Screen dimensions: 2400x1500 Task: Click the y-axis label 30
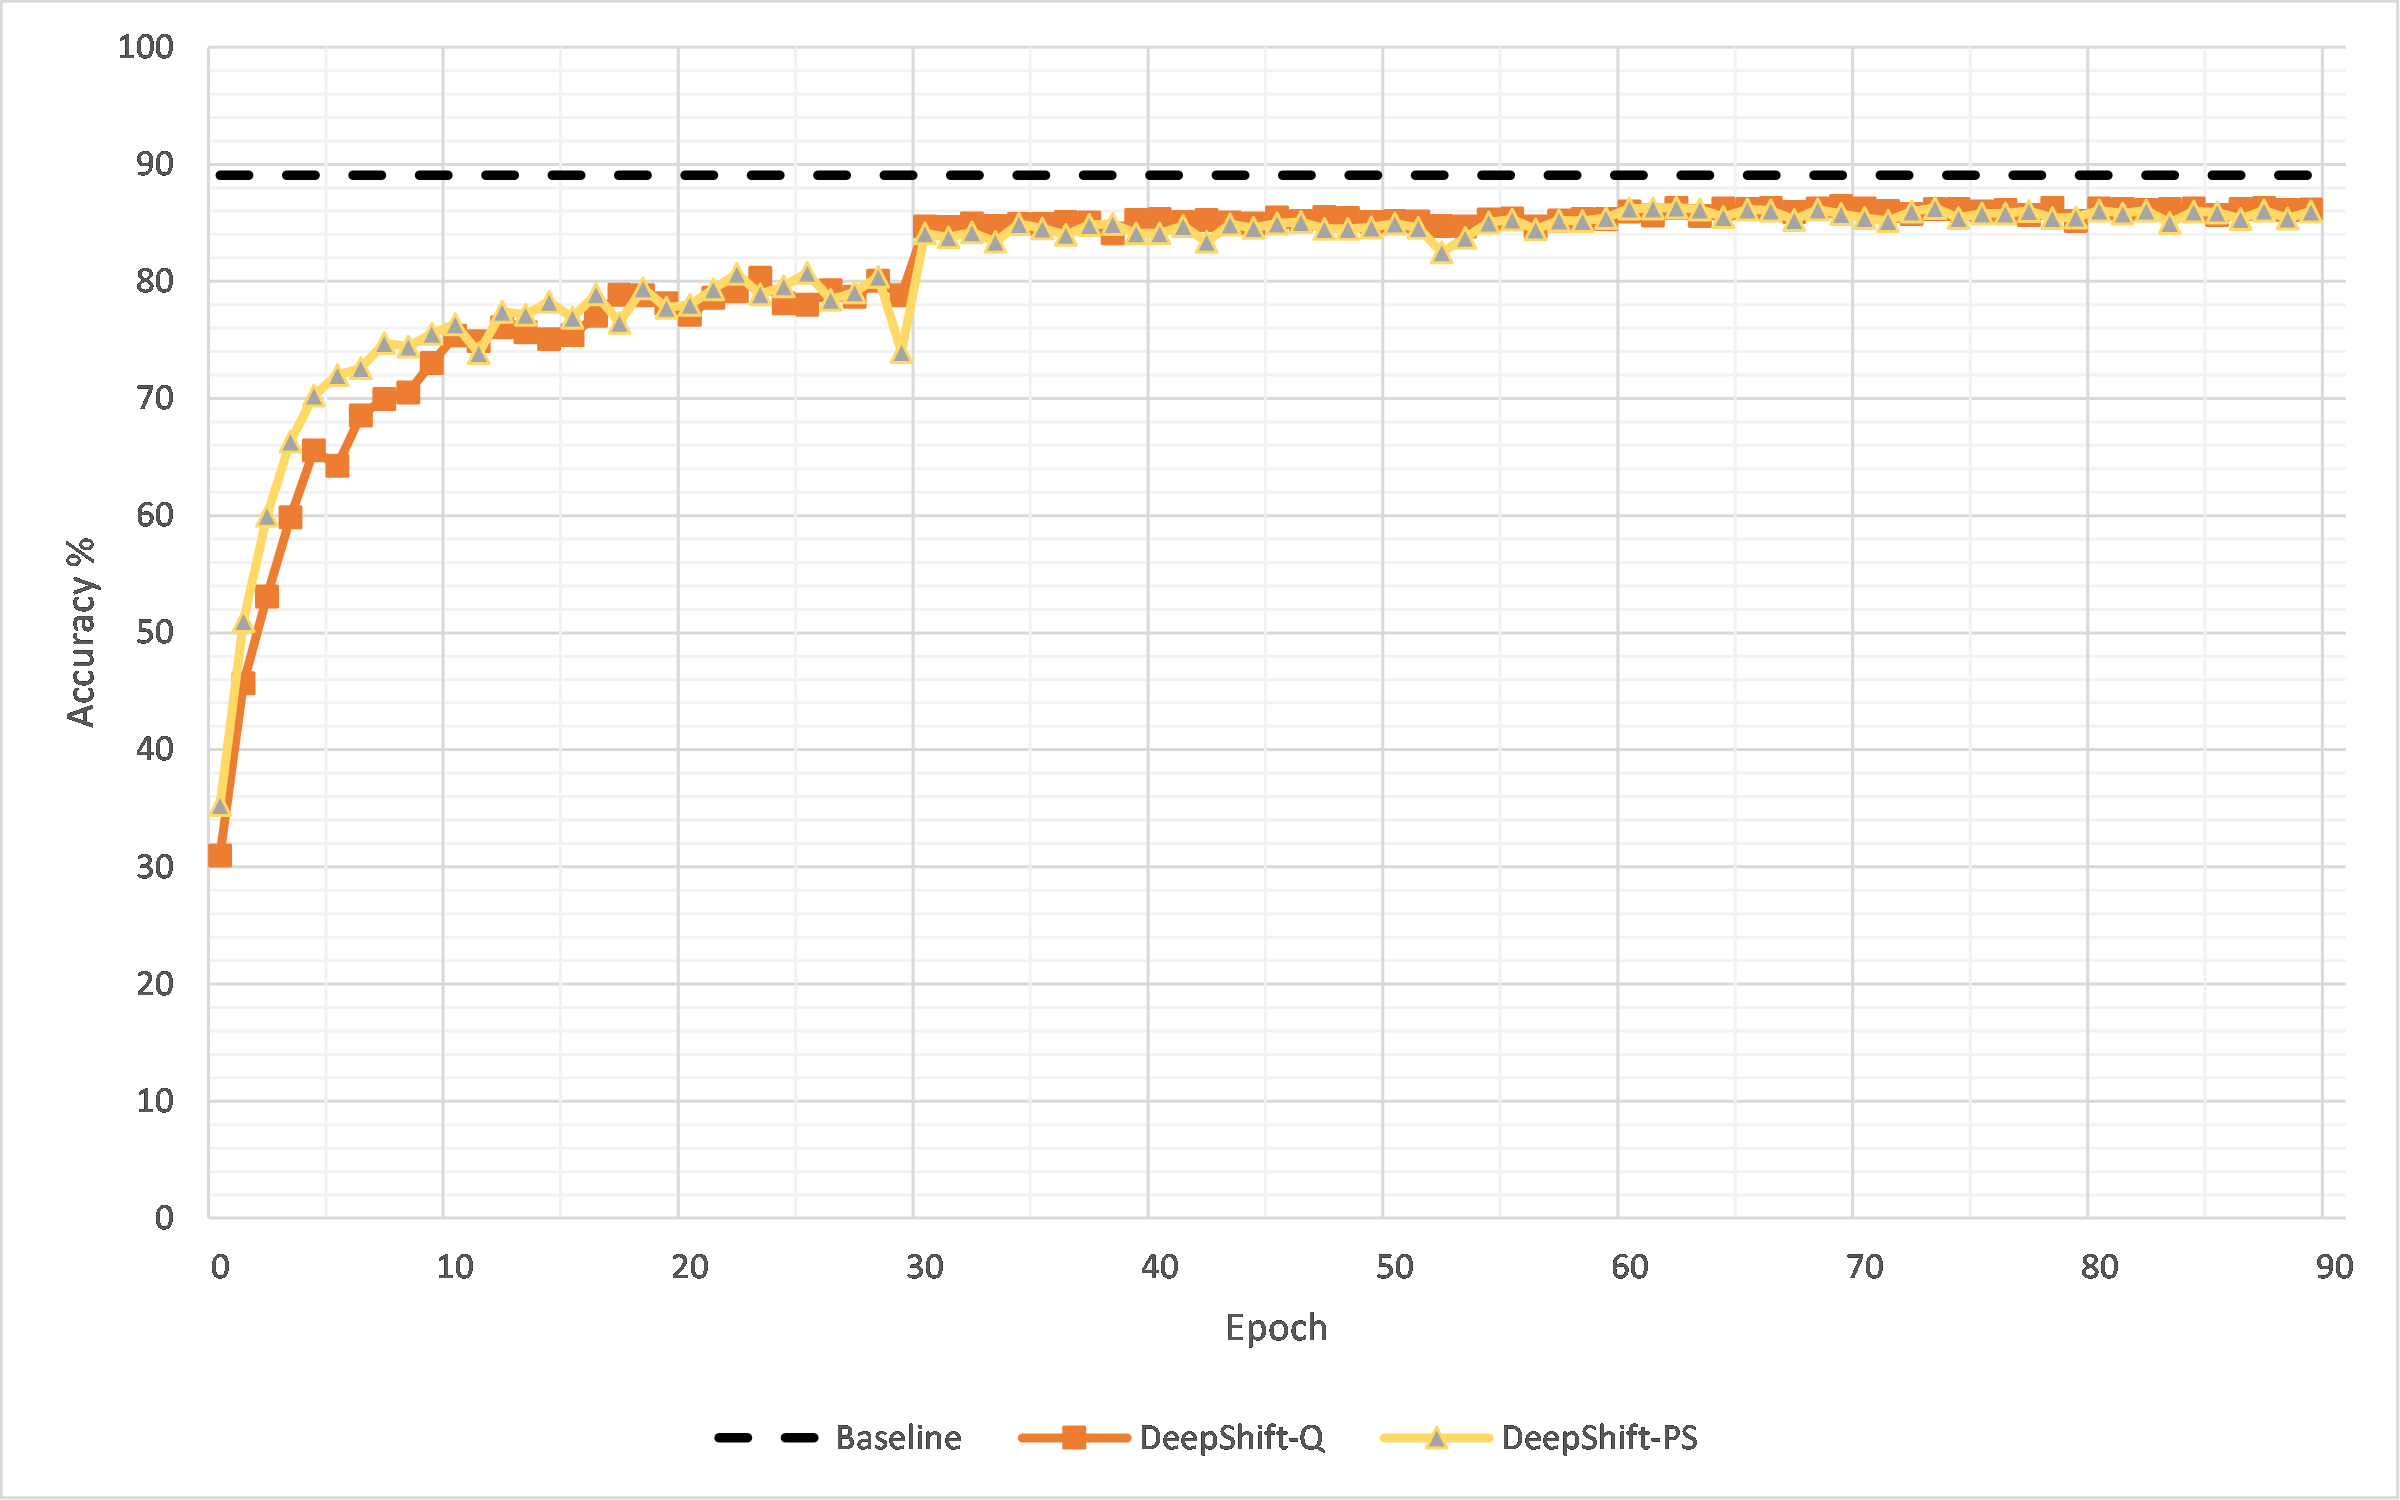(x=155, y=867)
